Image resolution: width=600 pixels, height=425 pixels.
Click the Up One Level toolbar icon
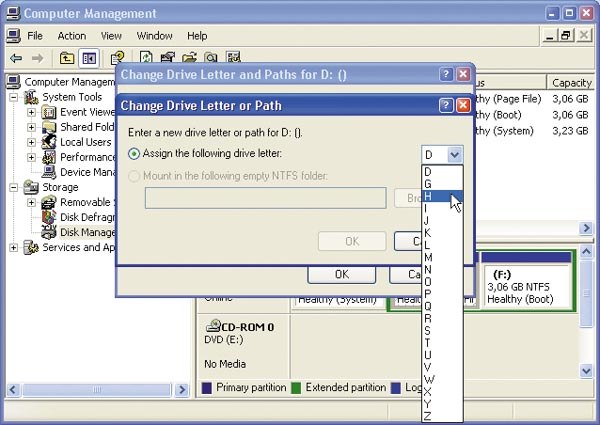pyautogui.click(x=67, y=59)
